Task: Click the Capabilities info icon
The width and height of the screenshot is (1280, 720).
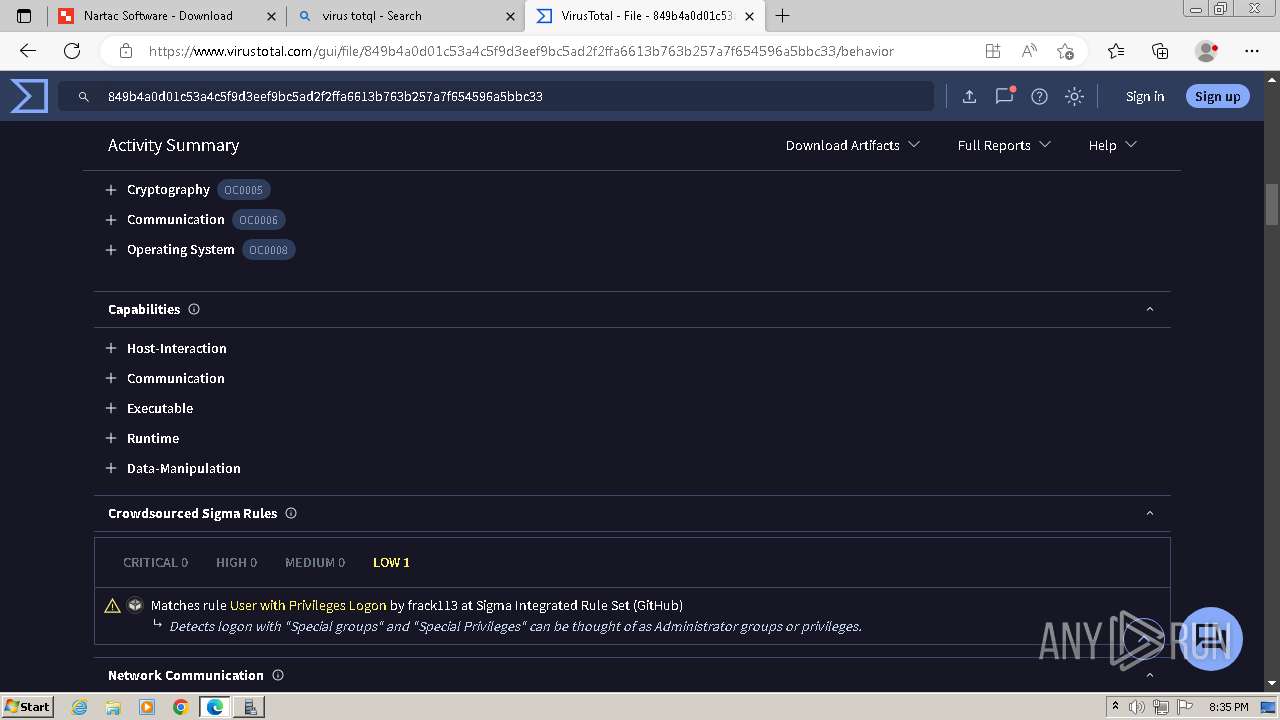Action: 194,309
